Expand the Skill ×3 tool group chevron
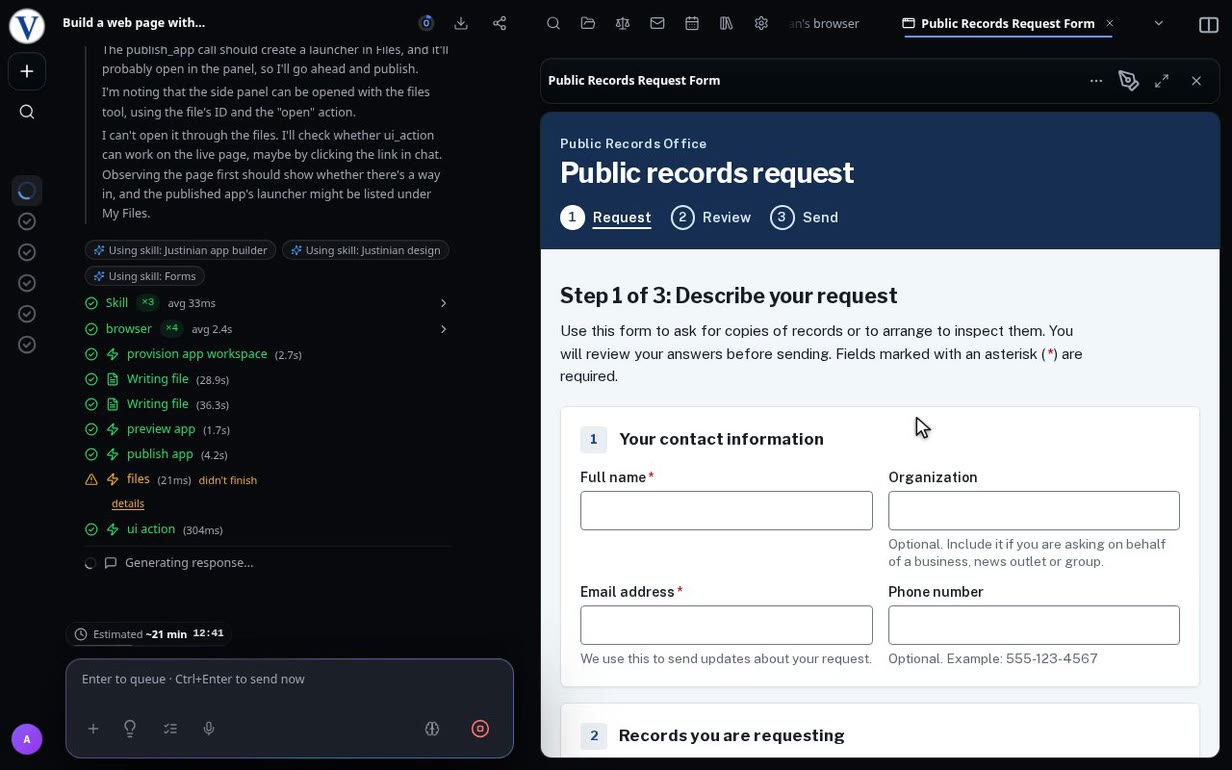The width and height of the screenshot is (1232, 770). point(443,303)
